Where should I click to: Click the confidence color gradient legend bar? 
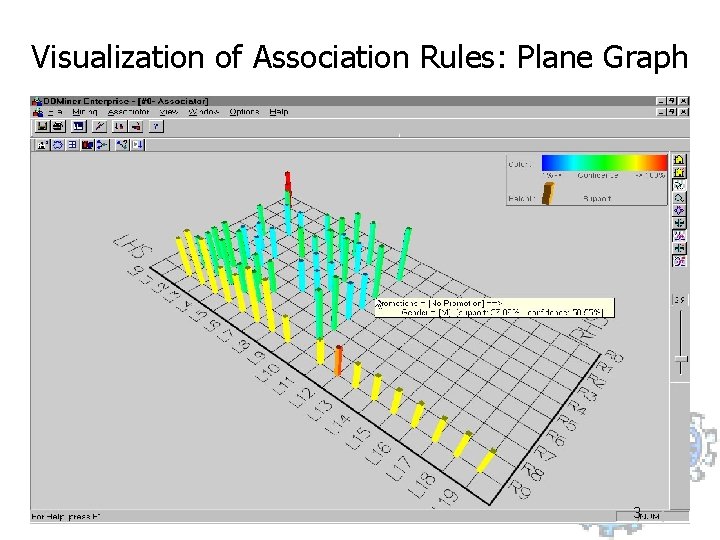pyautogui.click(x=604, y=163)
